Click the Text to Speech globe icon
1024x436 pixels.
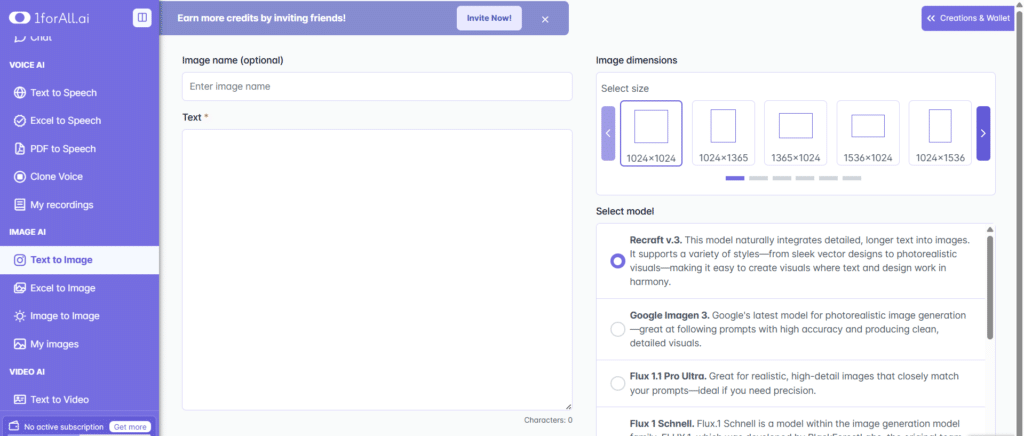pos(20,93)
